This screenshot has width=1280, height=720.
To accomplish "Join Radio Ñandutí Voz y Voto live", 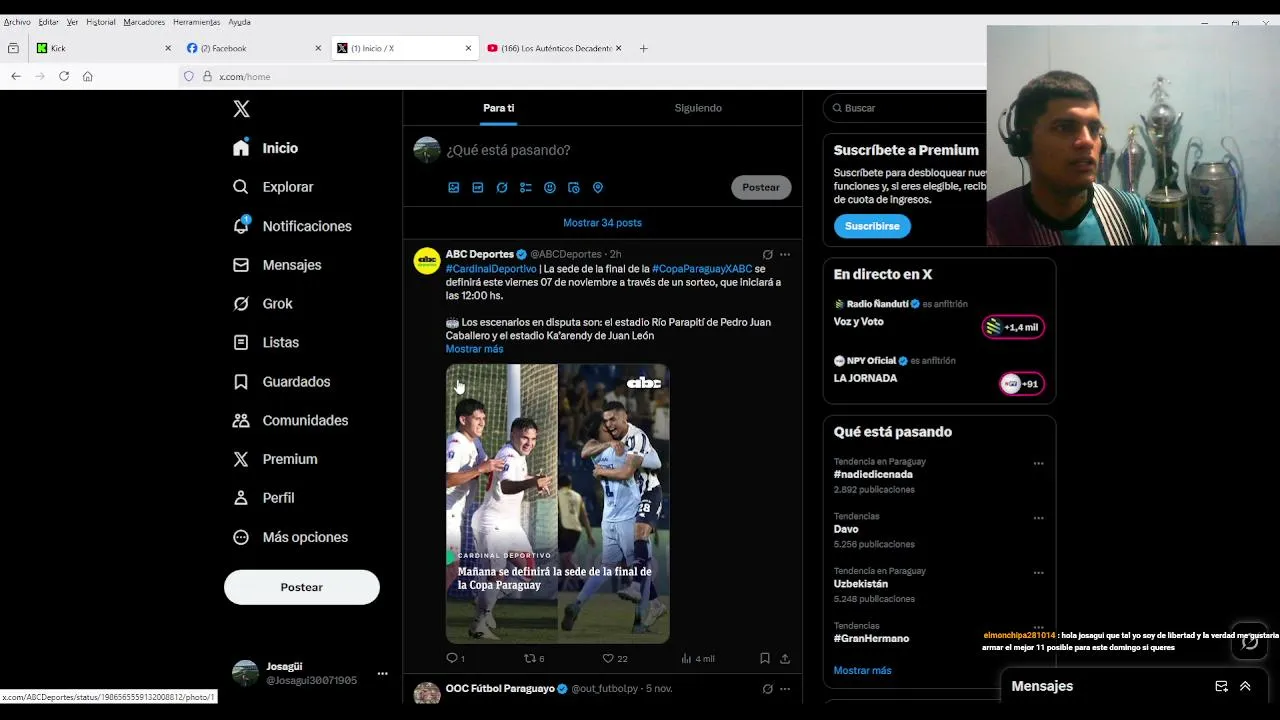I will click(x=1013, y=327).
